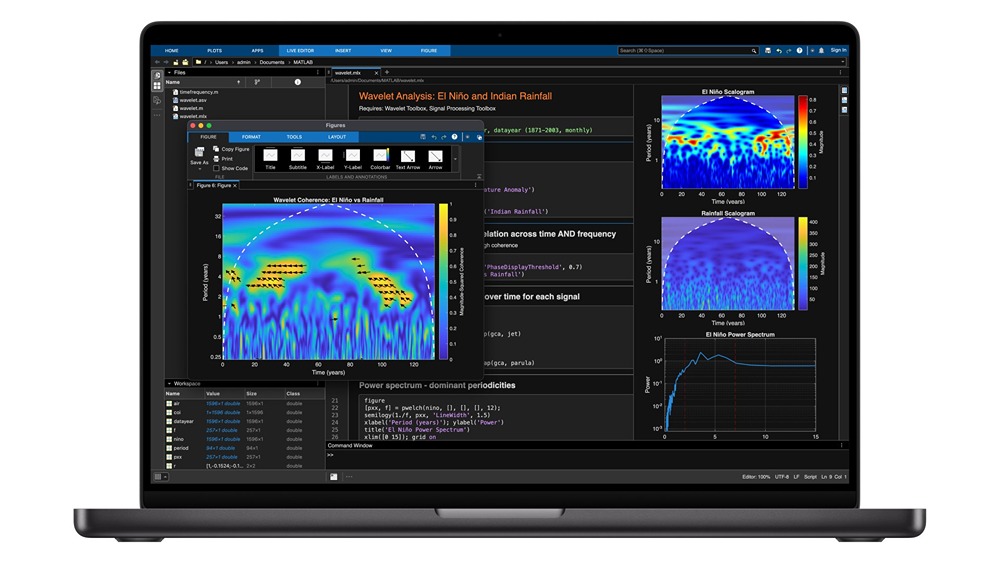Click the save icon in Figures ribbon
Image resolution: width=1000 pixels, height=563 pixels.
[x=423, y=137]
